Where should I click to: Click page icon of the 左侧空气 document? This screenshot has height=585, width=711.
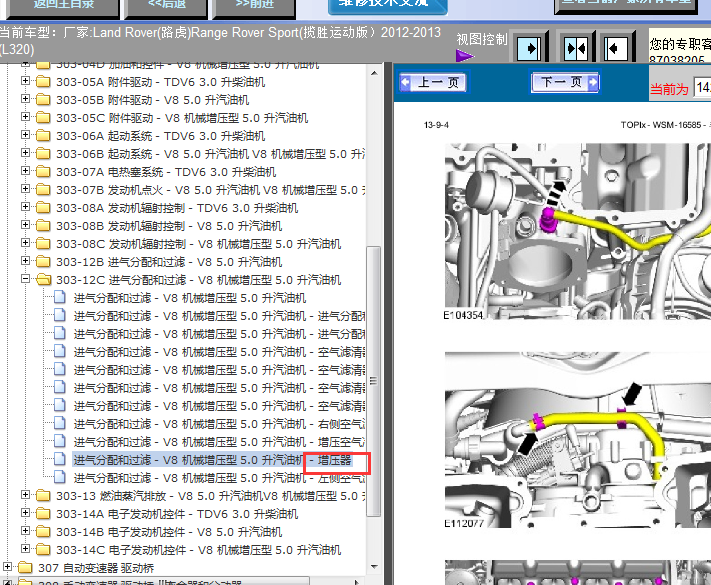coord(60,477)
